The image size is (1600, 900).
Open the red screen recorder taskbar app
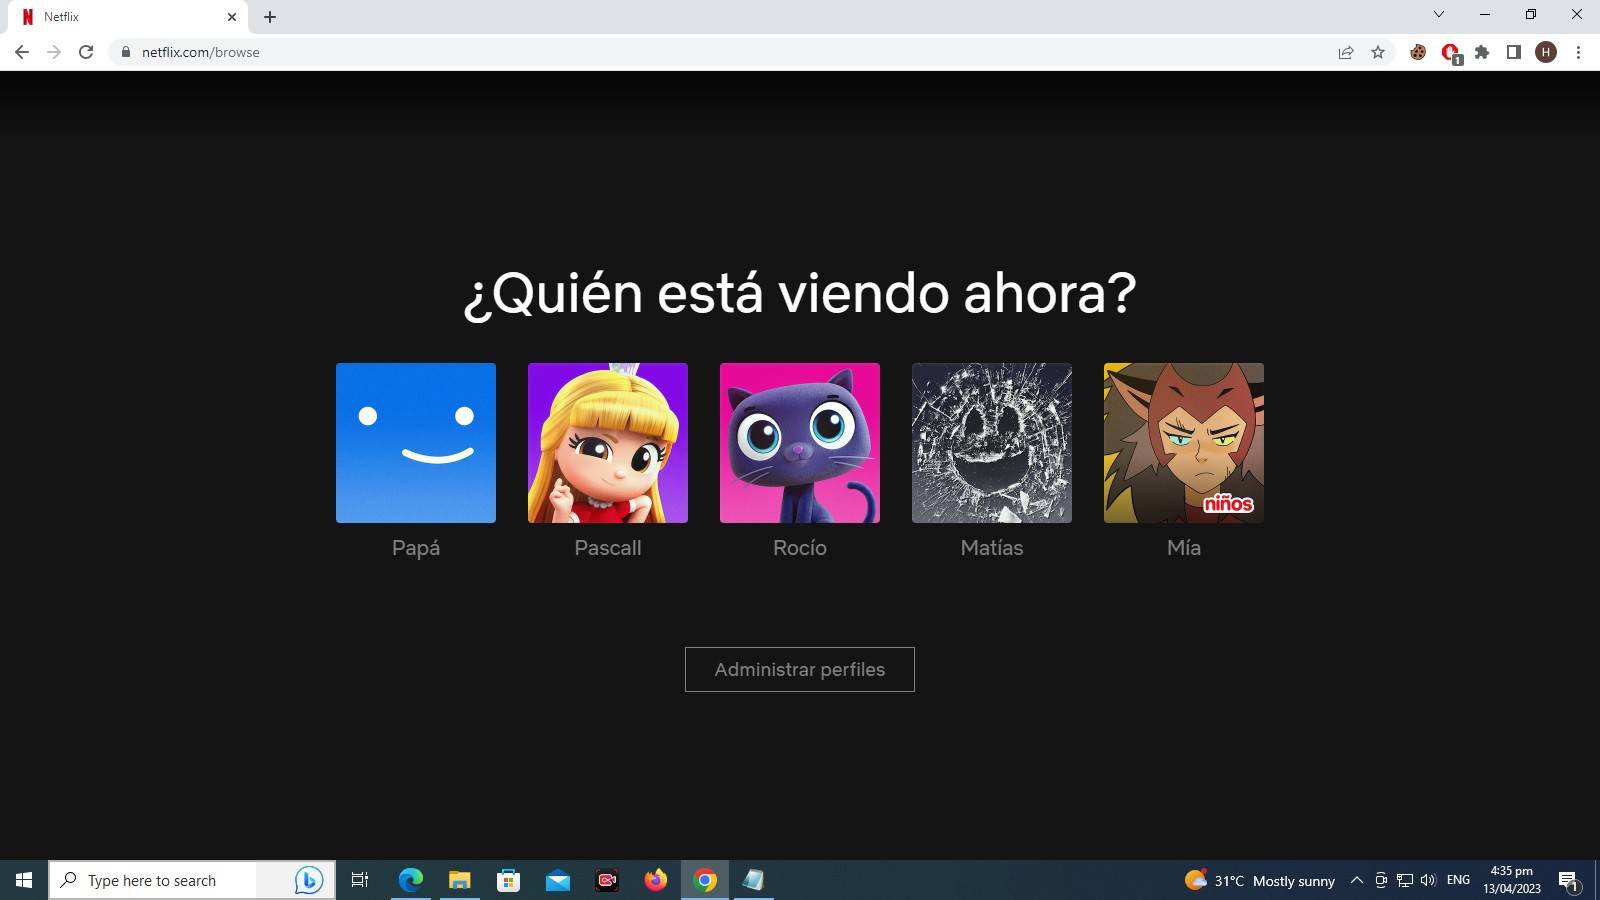[x=607, y=880]
